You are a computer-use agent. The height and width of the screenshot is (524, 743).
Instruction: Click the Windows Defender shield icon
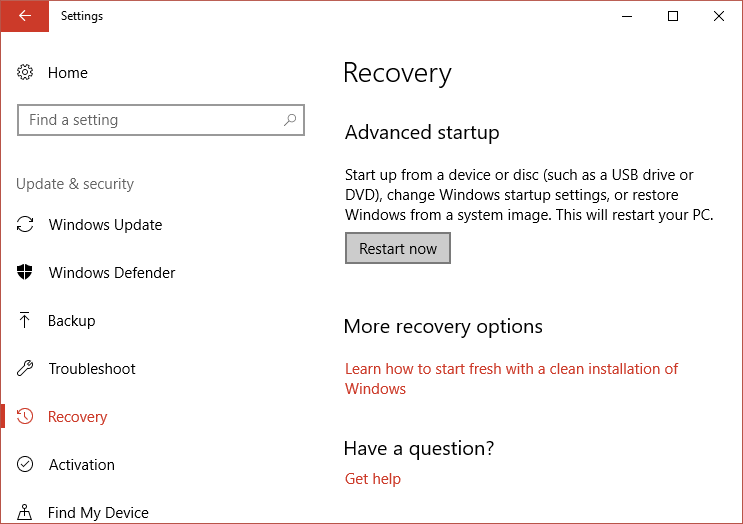coord(26,273)
